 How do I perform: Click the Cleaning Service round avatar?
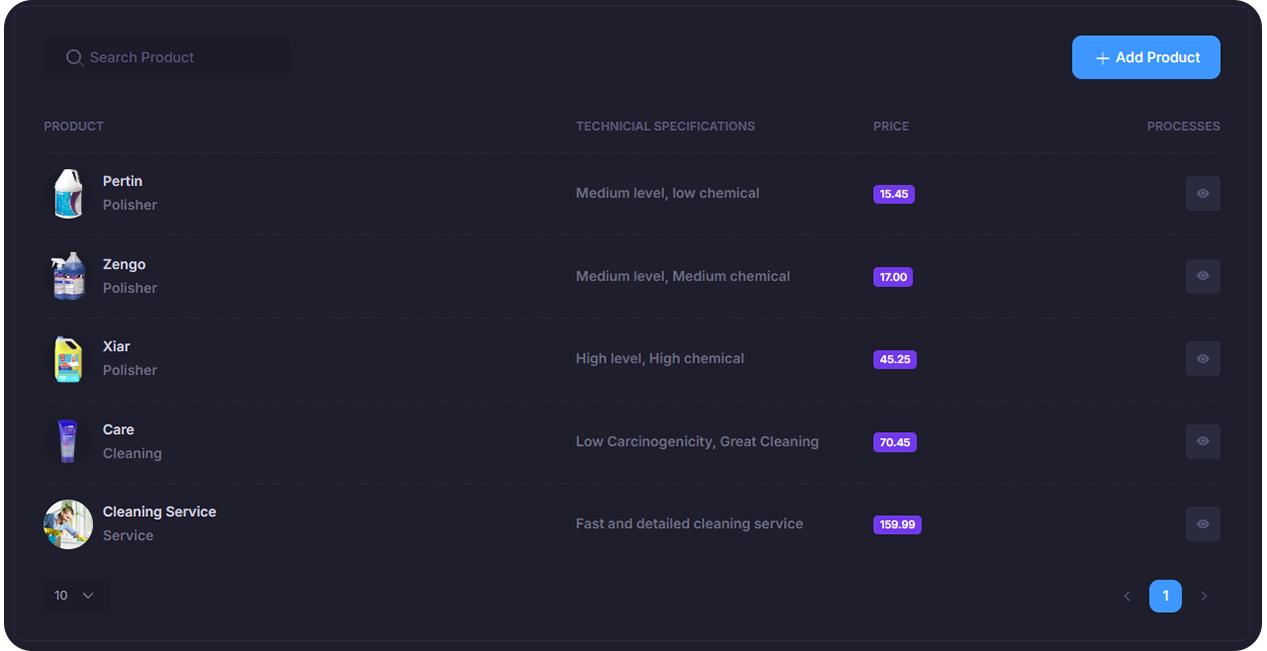(68, 524)
